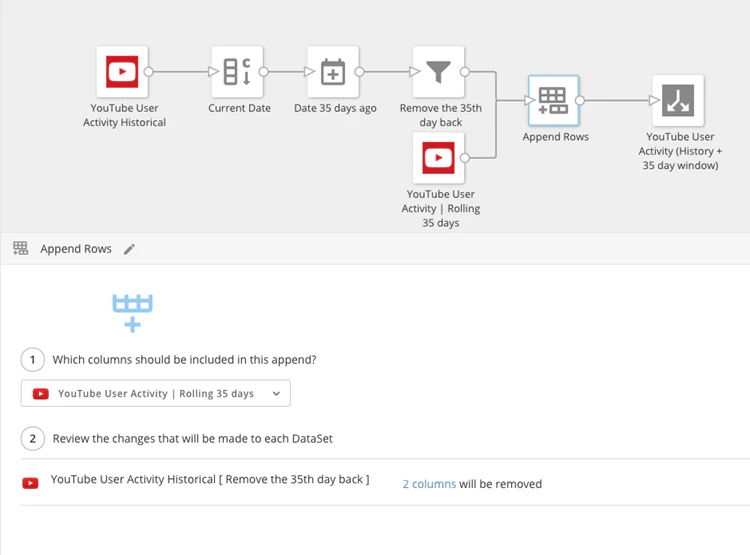Click 'YouTube User Activity Historical [ Remove the 35th day back ]' text
The height and width of the screenshot is (555, 750).
pyautogui.click(x=210, y=479)
